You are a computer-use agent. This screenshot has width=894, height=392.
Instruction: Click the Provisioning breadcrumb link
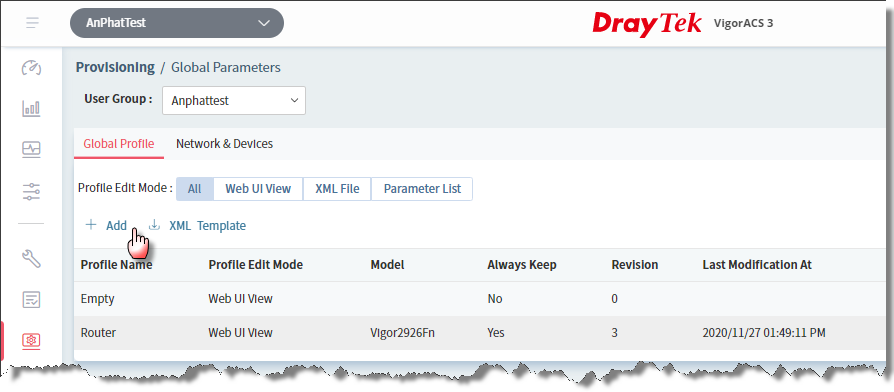pos(115,67)
